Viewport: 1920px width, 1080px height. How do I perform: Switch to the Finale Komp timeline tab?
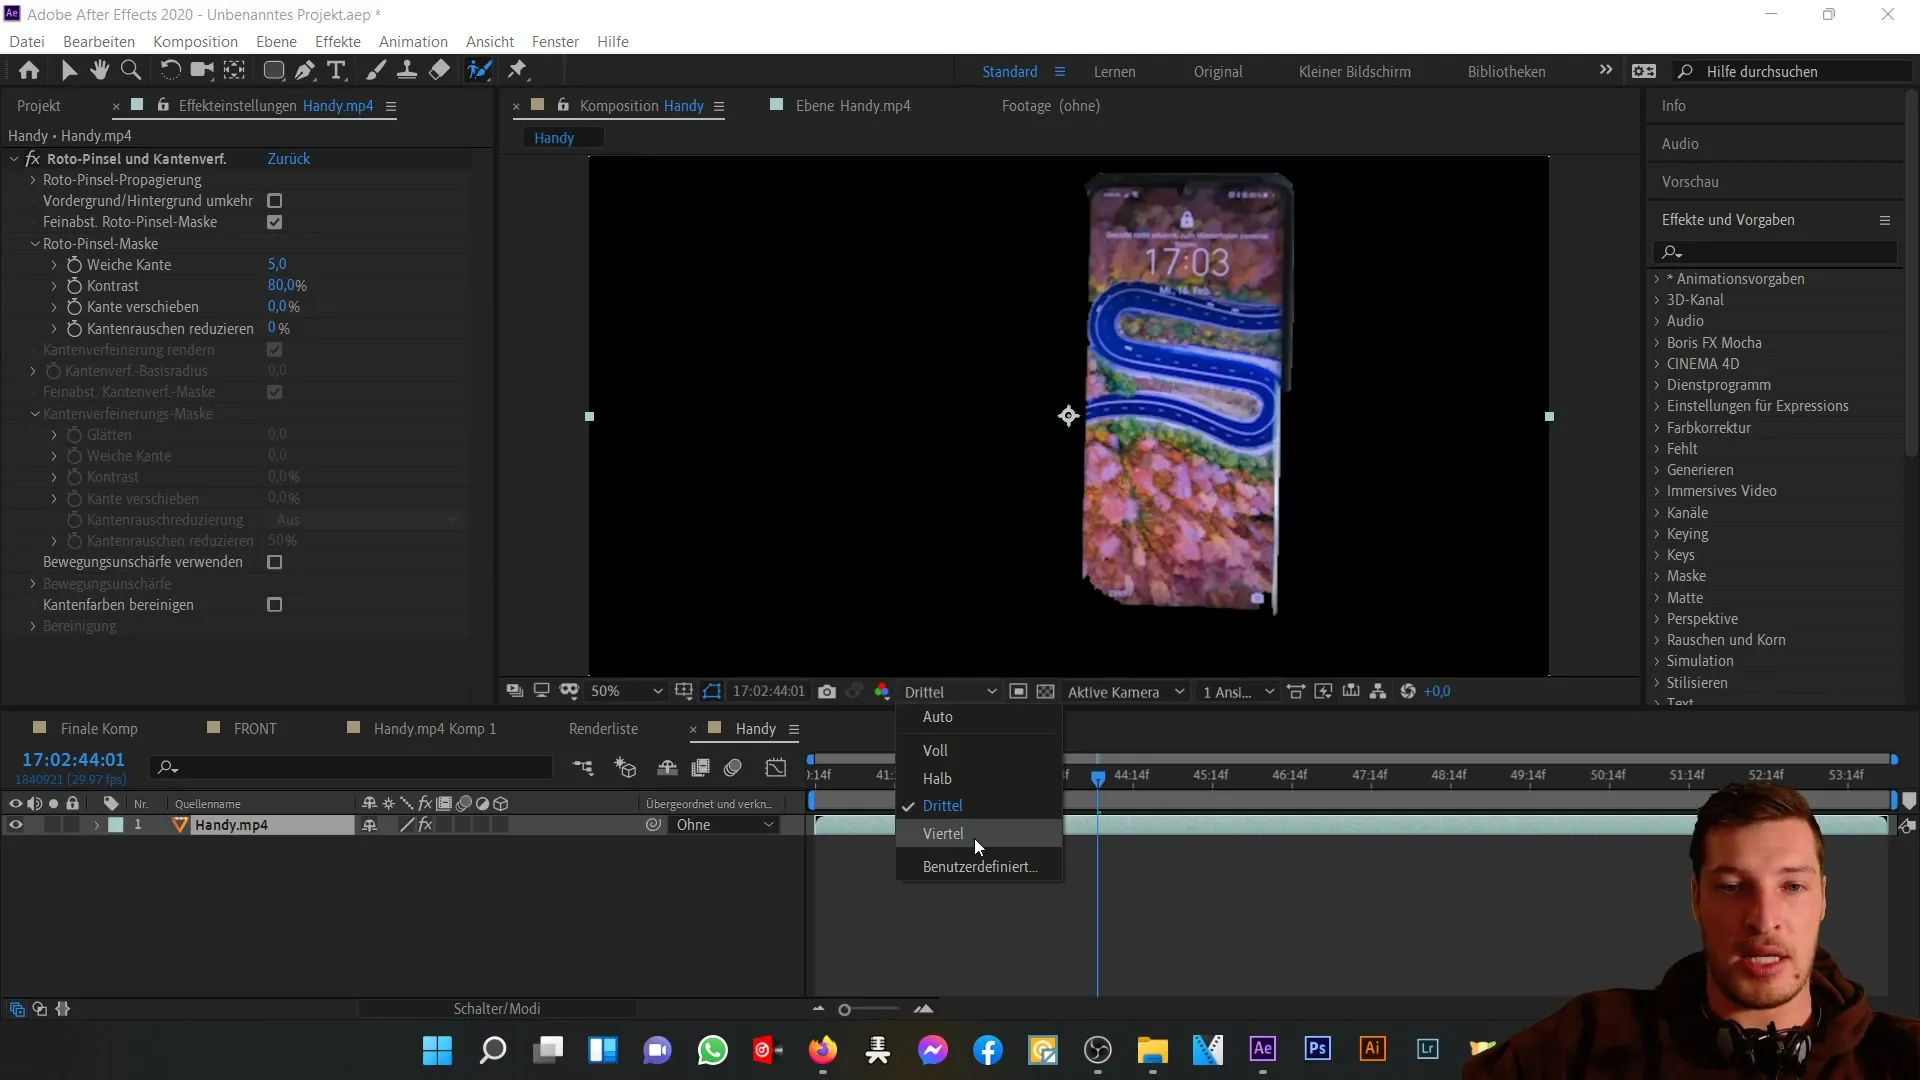(x=99, y=729)
